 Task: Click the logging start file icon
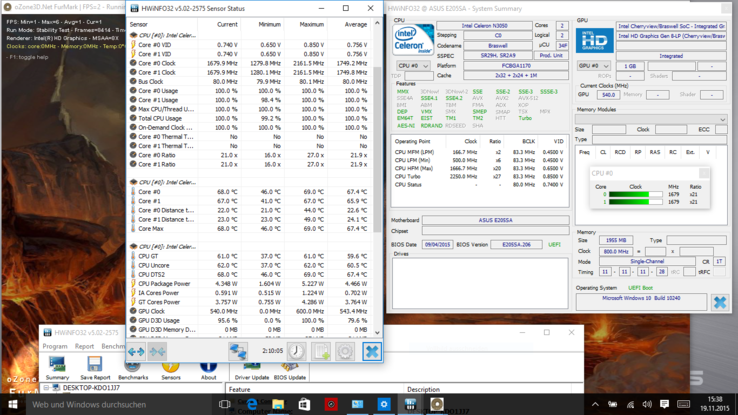point(321,351)
